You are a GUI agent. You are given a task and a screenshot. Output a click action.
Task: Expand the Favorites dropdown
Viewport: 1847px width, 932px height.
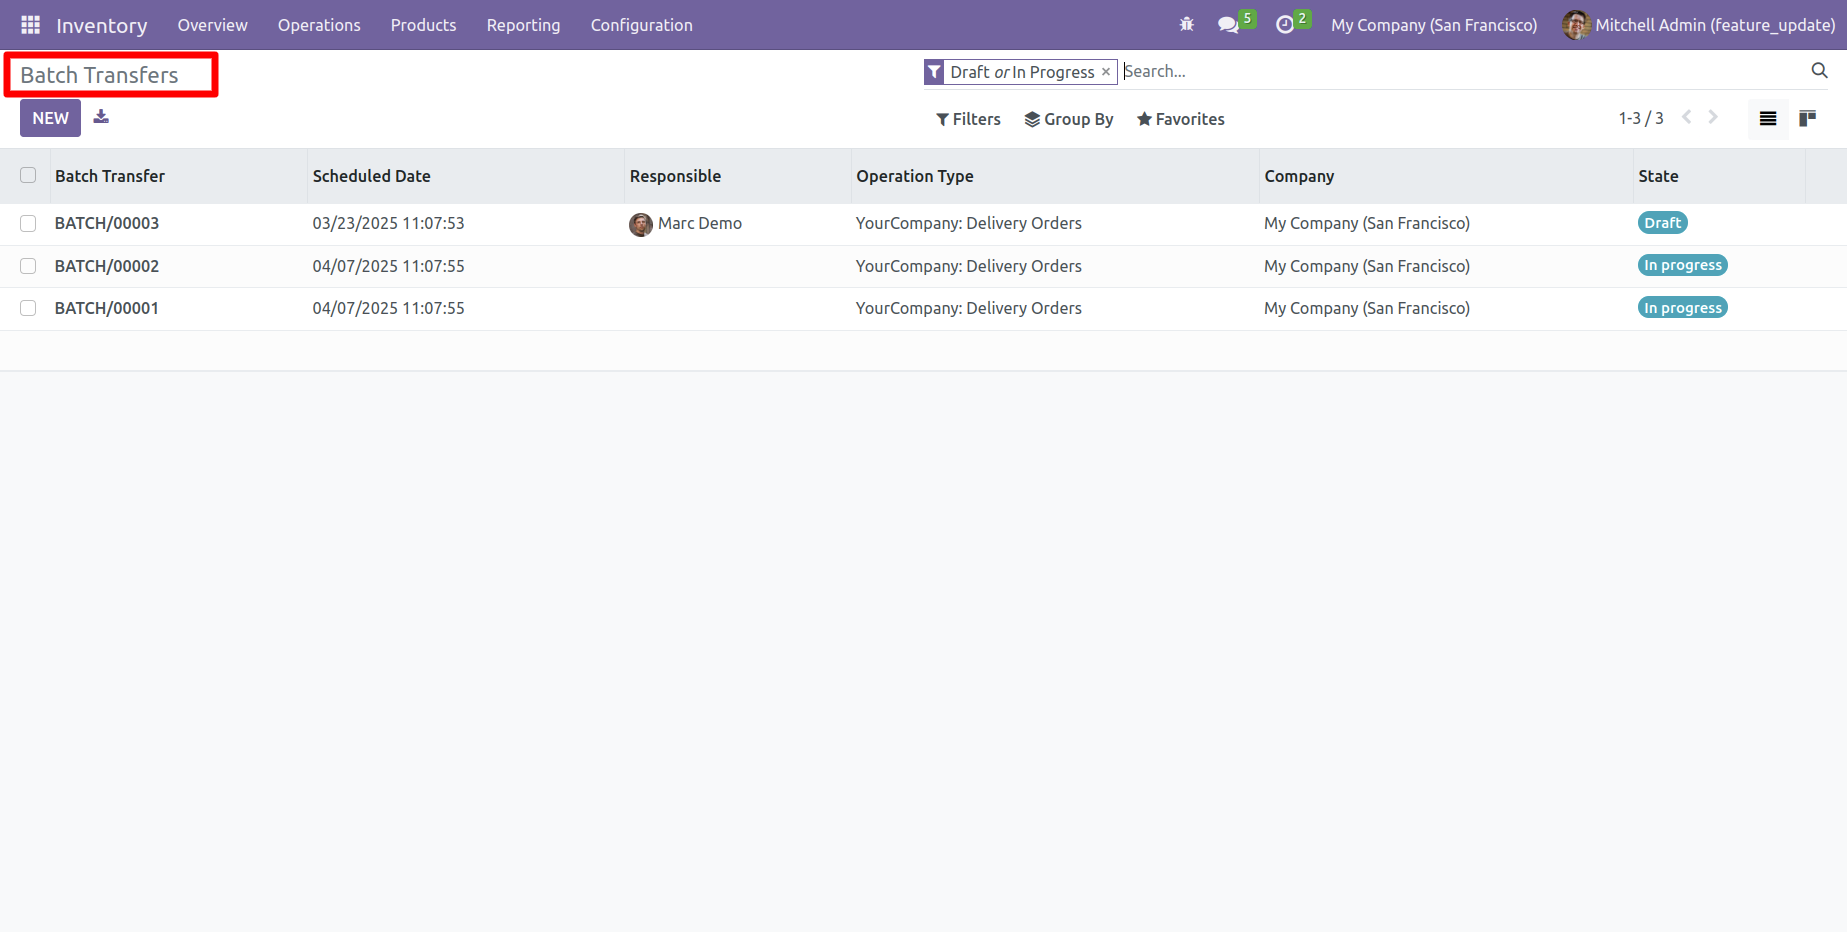(1181, 119)
